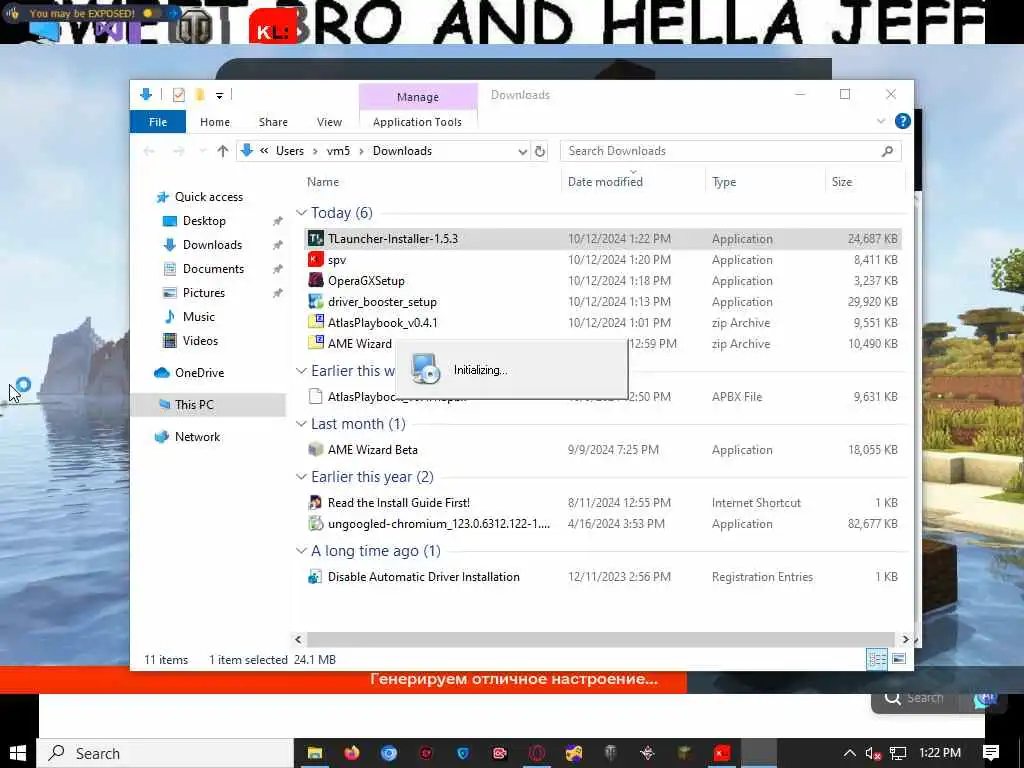Select the OperaGXSetup file
The image size is (1024, 768).
[x=603, y=281]
